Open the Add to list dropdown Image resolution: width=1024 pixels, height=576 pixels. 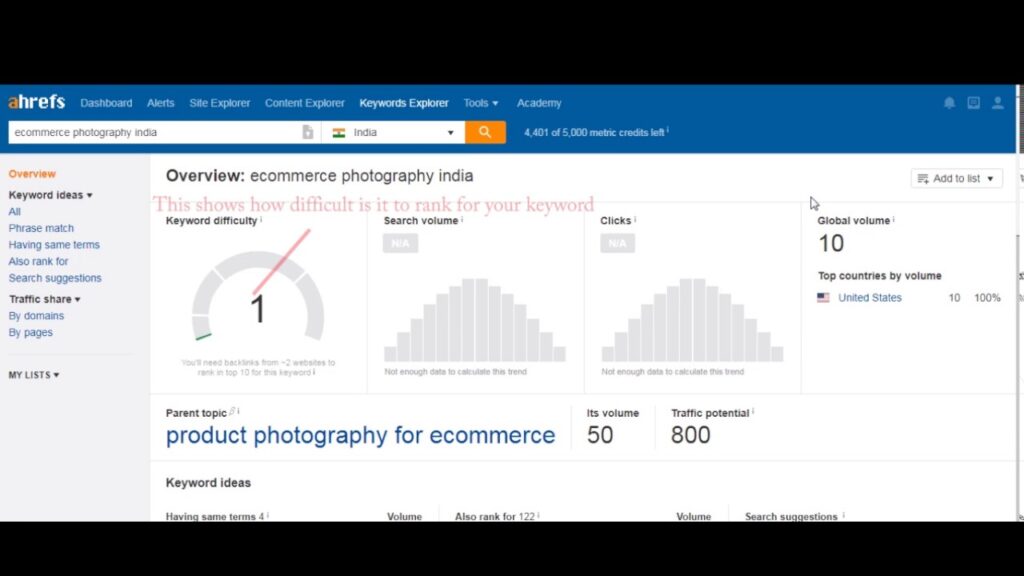[x=957, y=178]
